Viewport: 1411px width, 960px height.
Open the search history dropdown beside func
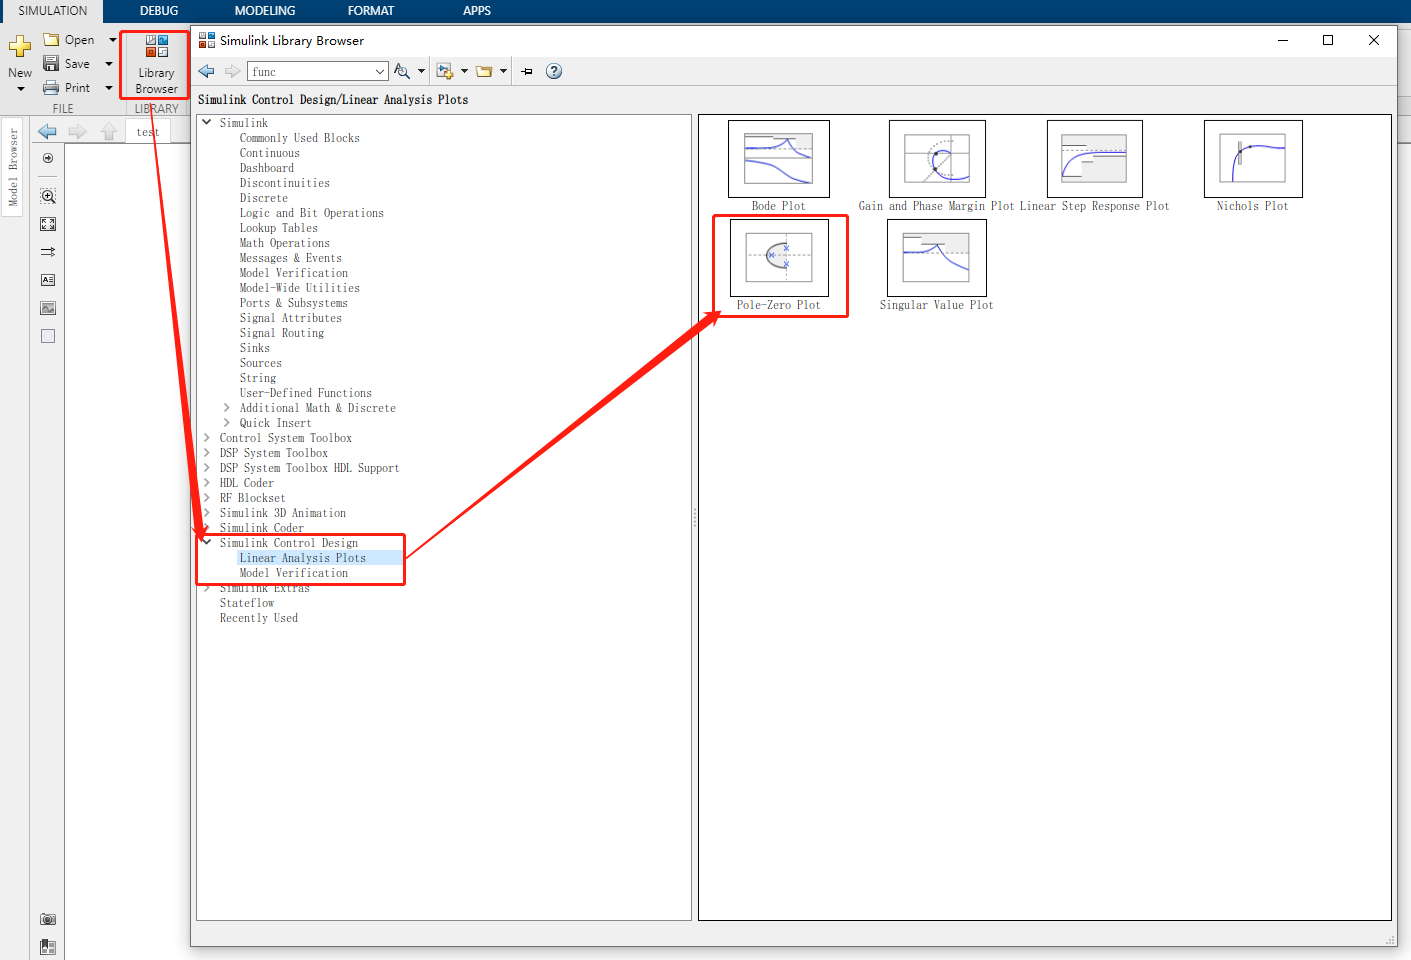379,71
